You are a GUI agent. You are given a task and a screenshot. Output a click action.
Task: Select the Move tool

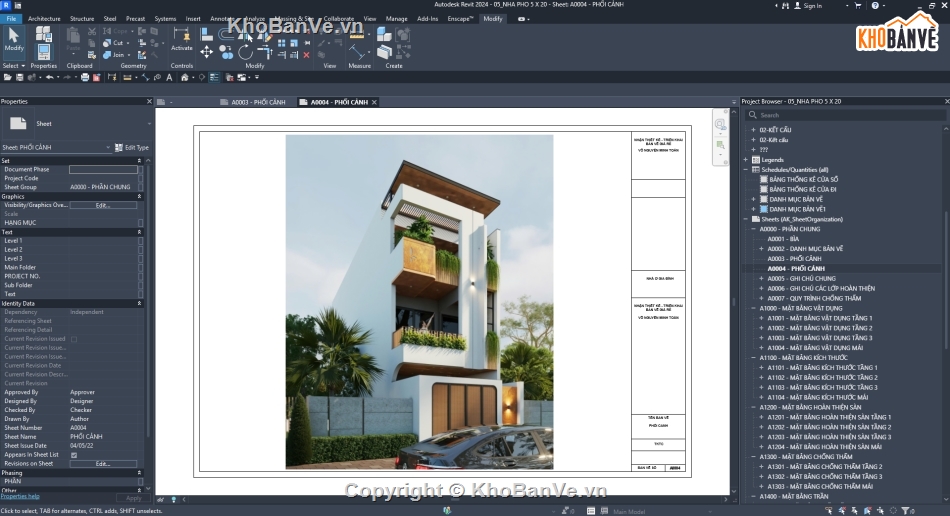tap(207, 52)
